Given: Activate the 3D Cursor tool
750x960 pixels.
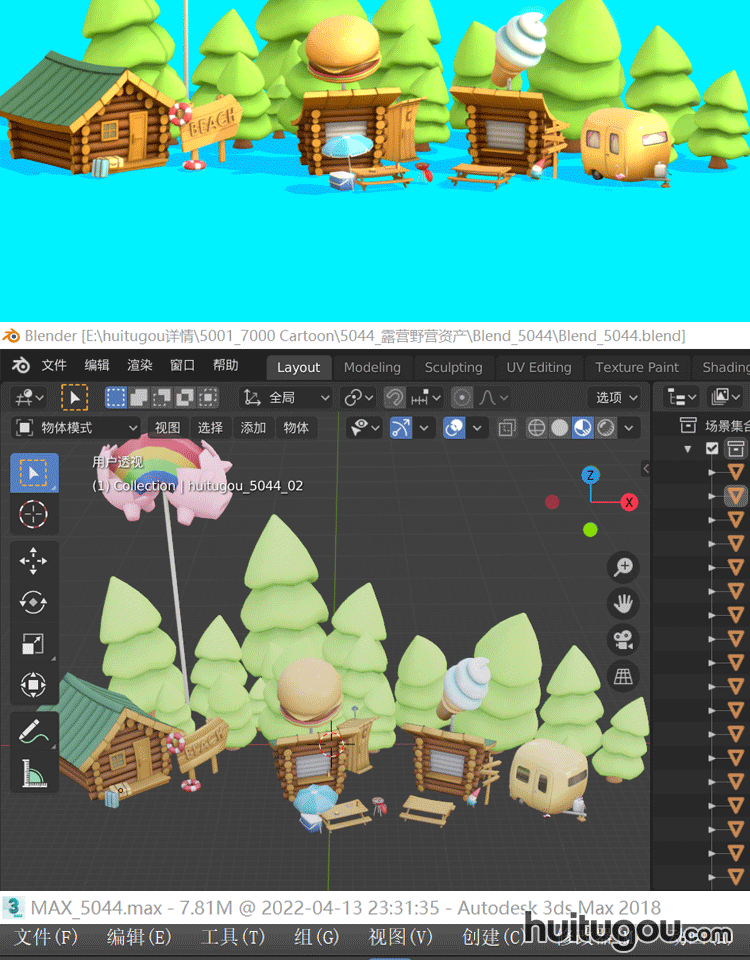Looking at the screenshot, I should coord(34,514).
